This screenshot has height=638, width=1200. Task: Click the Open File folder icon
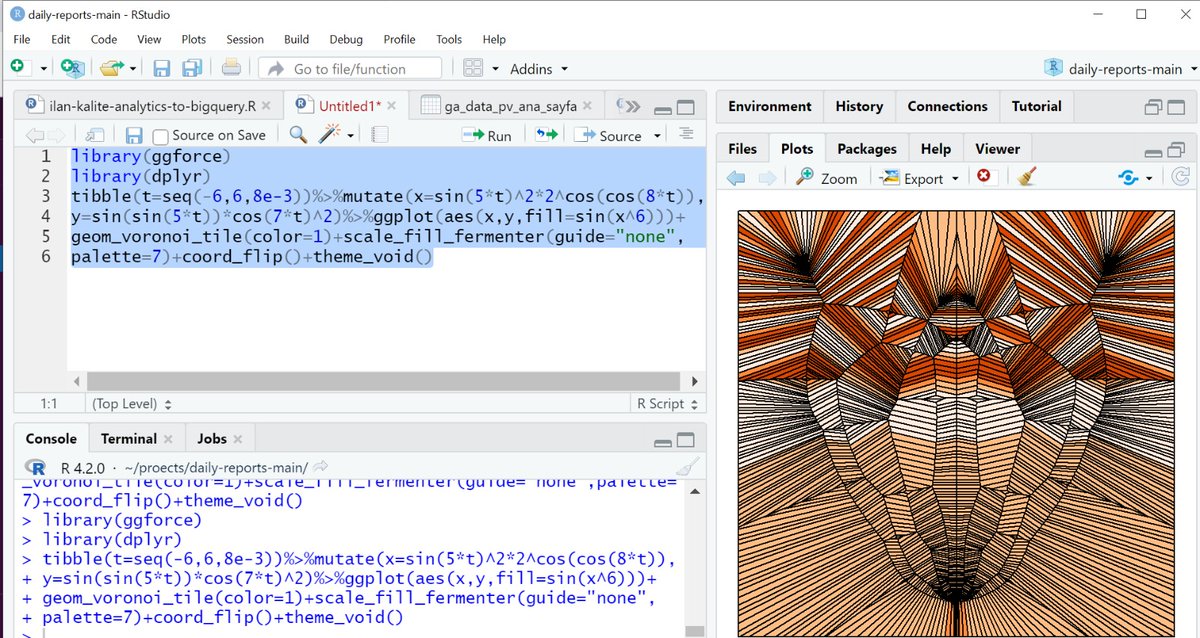click(x=110, y=68)
